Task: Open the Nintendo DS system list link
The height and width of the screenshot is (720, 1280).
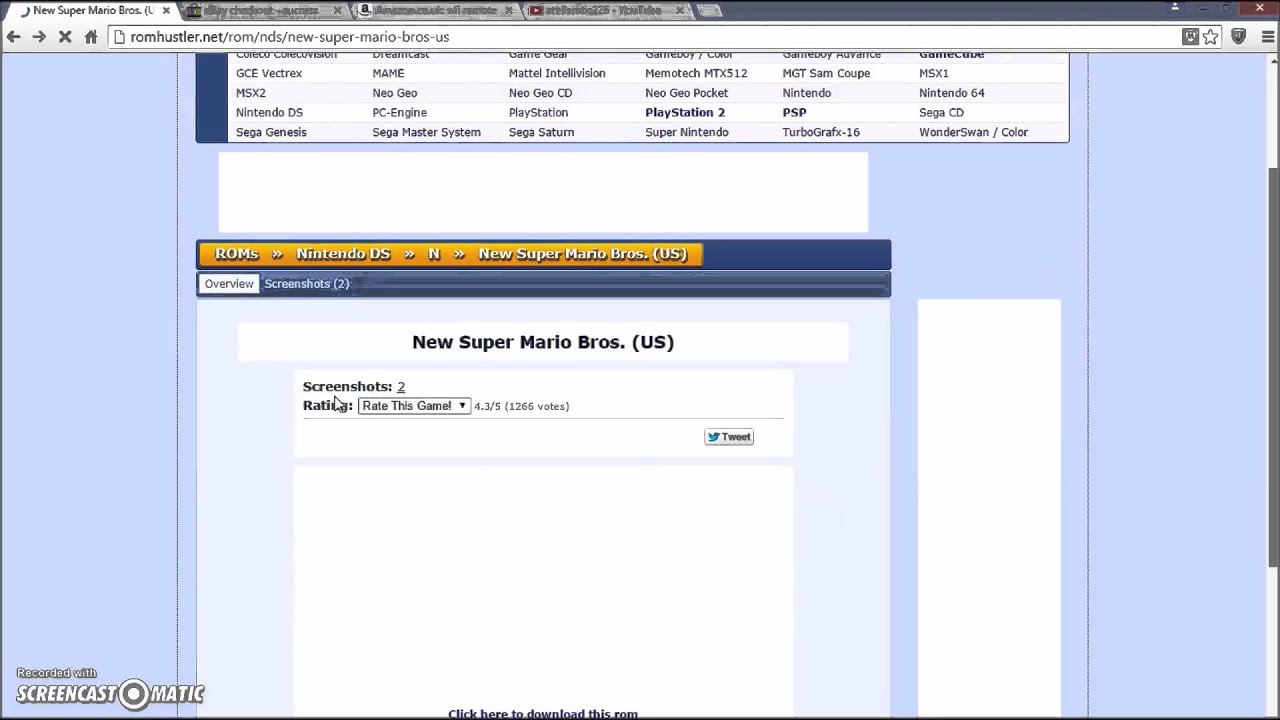Action: click(x=269, y=113)
